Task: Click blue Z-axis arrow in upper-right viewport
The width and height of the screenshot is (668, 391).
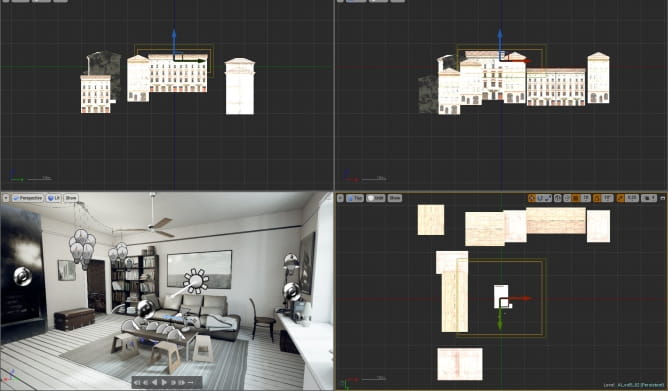Action: [x=500, y=40]
